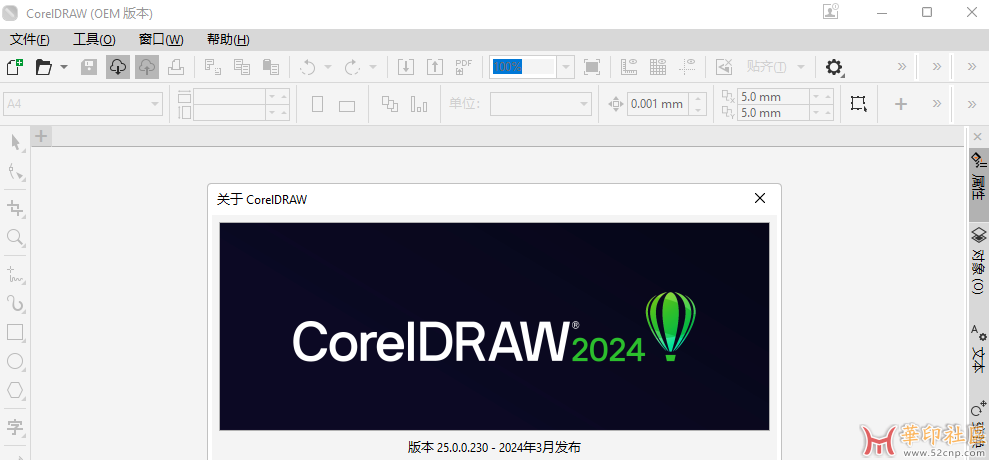
Task: Click the Copy icon in toolbar
Action: click(242, 67)
